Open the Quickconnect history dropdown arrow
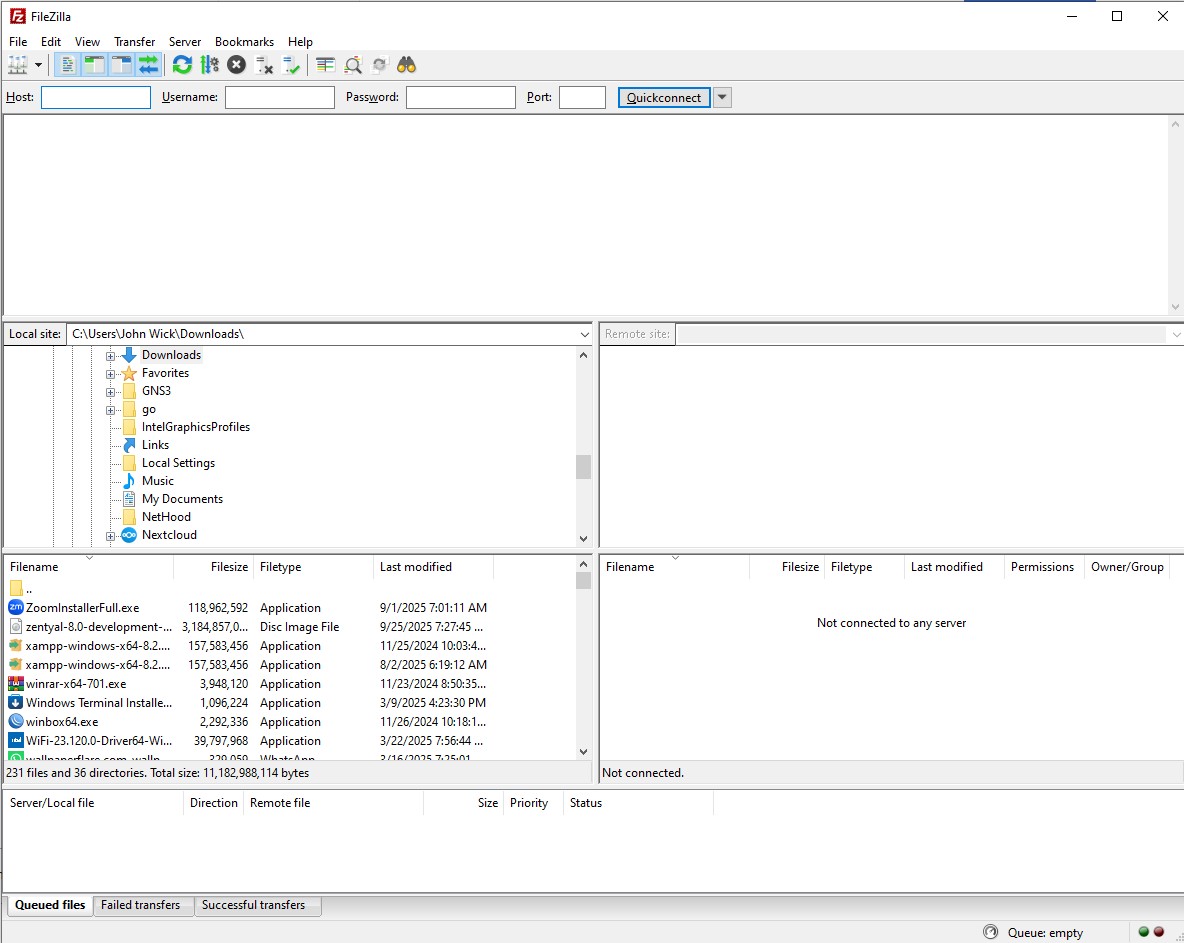This screenshot has height=943, width=1184. (722, 97)
